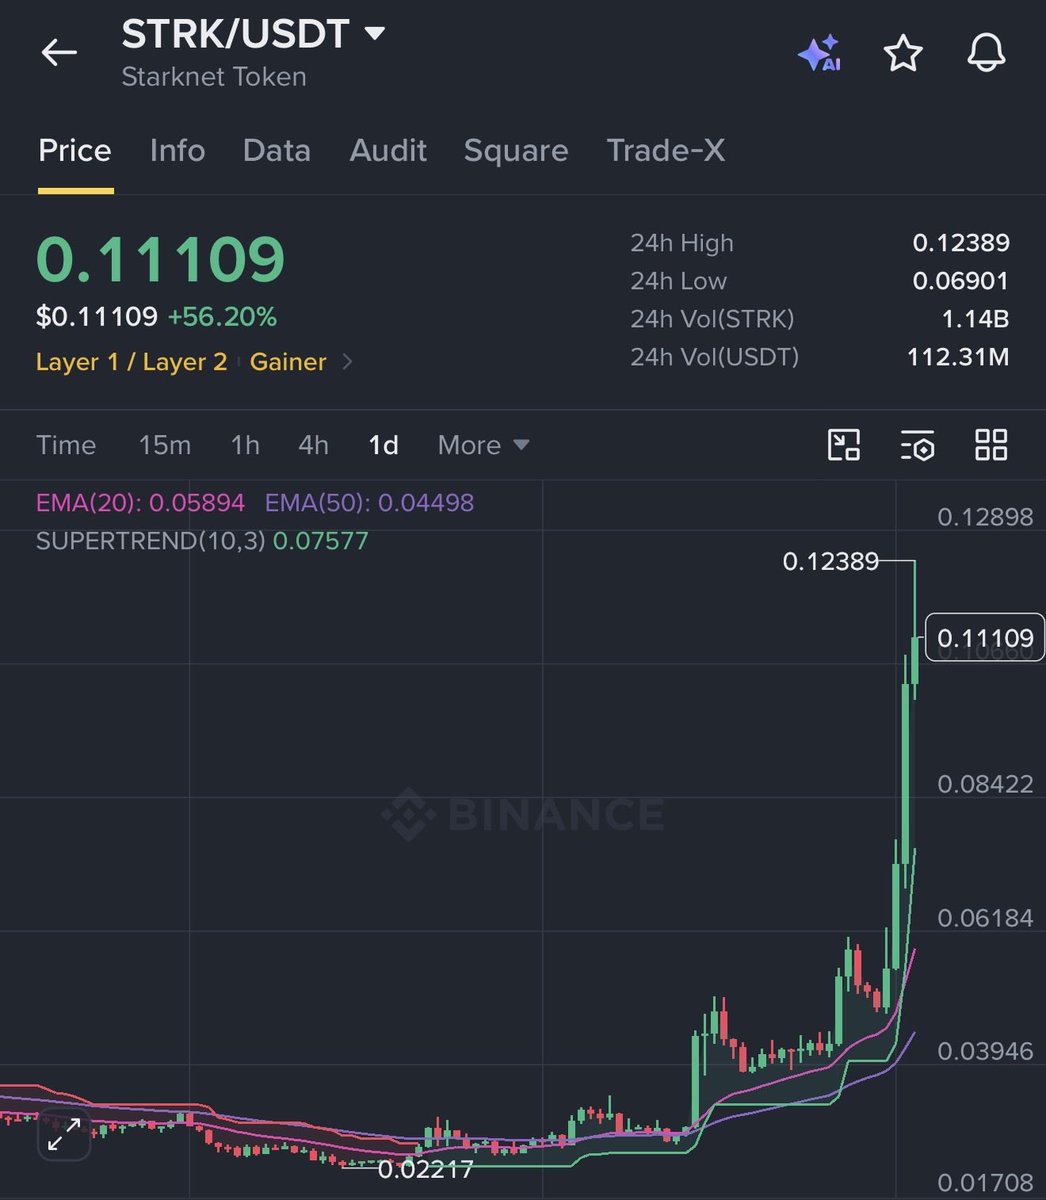Add STRK/USDT to favorites star
1046x1200 pixels.
(903, 53)
